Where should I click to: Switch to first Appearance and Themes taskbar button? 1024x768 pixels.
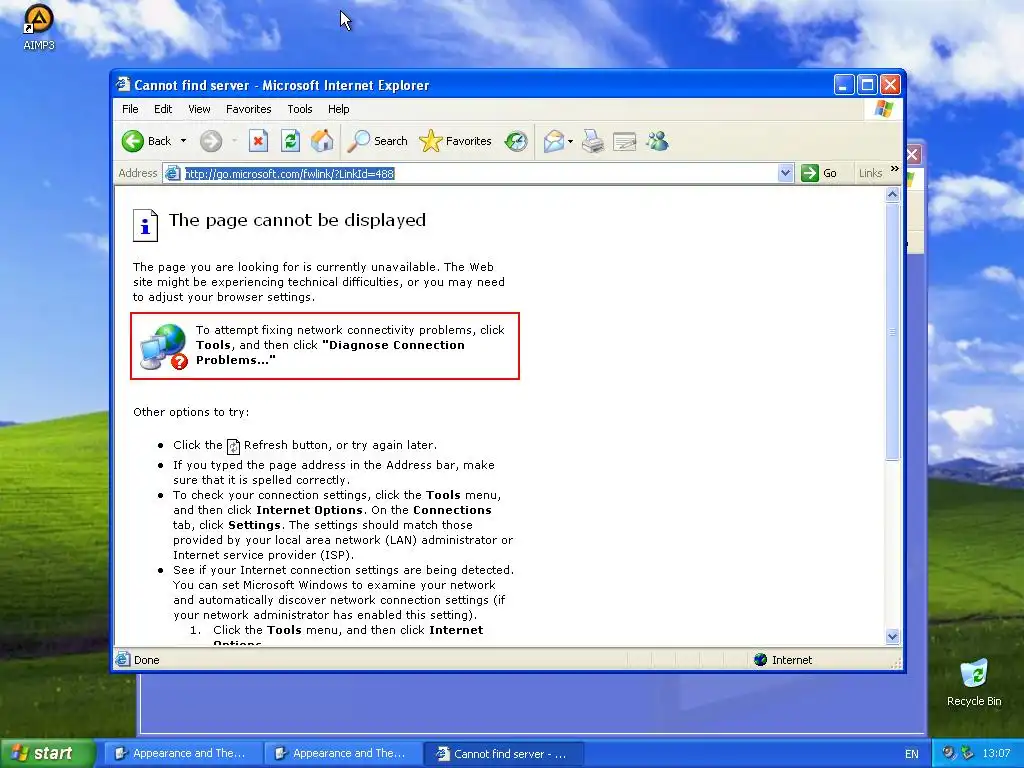point(182,754)
